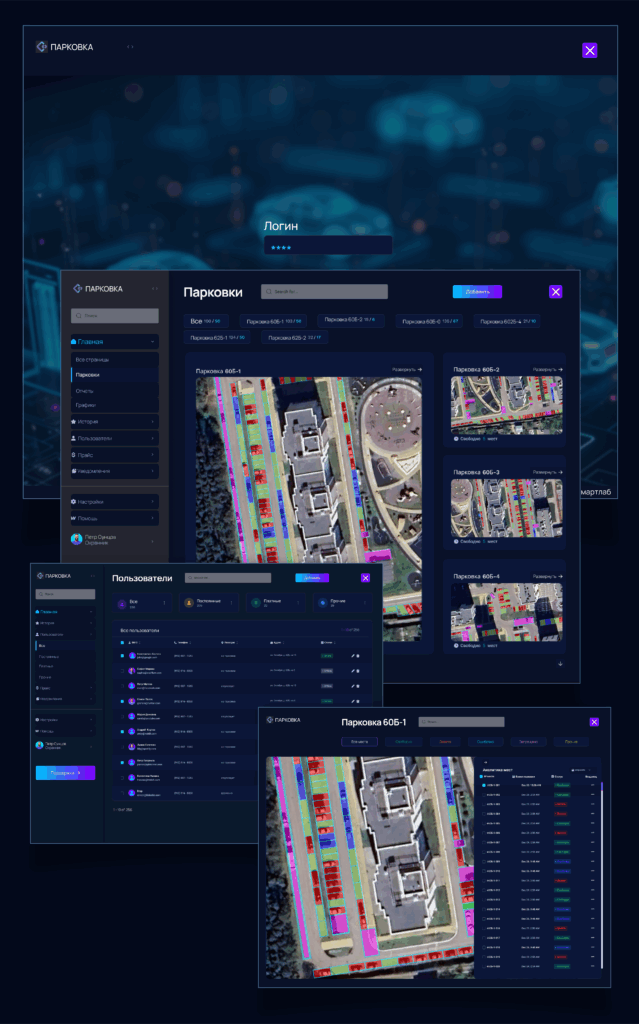
Task: Select the Парковка 60Б-2 filter tab
Action: [350, 319]
